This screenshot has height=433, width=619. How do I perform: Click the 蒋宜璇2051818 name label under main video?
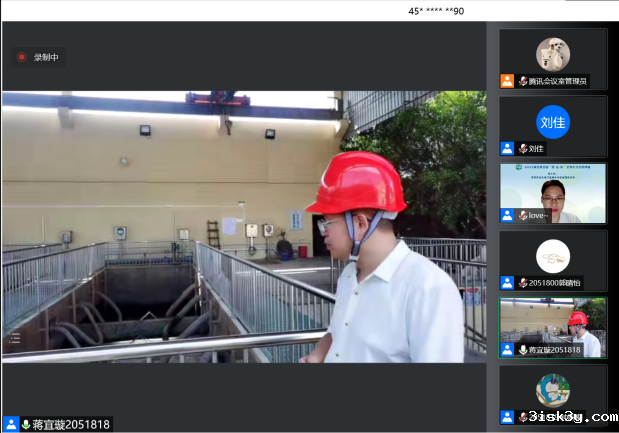(70, 424)
